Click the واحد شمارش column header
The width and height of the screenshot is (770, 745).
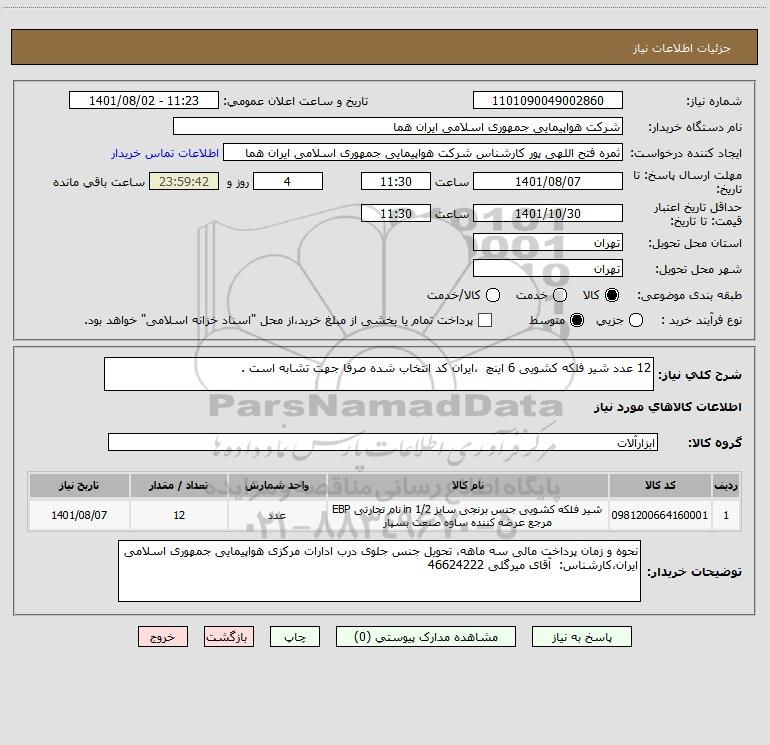[x=277, y=486]
